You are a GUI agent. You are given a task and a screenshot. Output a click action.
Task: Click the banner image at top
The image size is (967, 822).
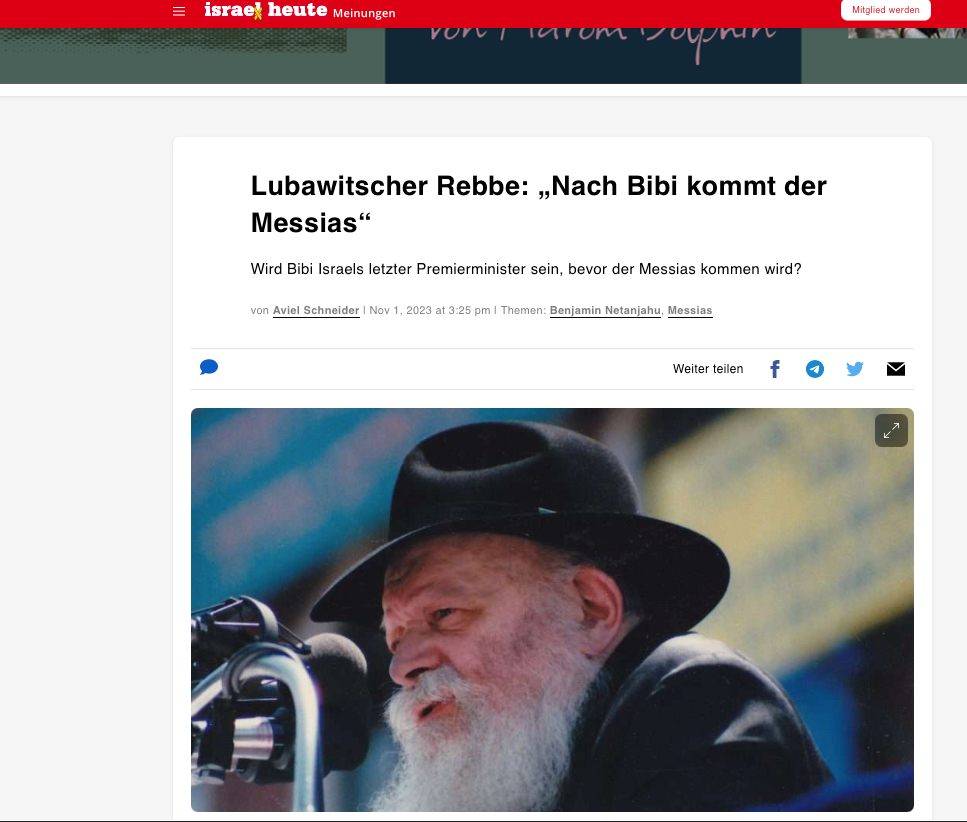coord(593,55)
